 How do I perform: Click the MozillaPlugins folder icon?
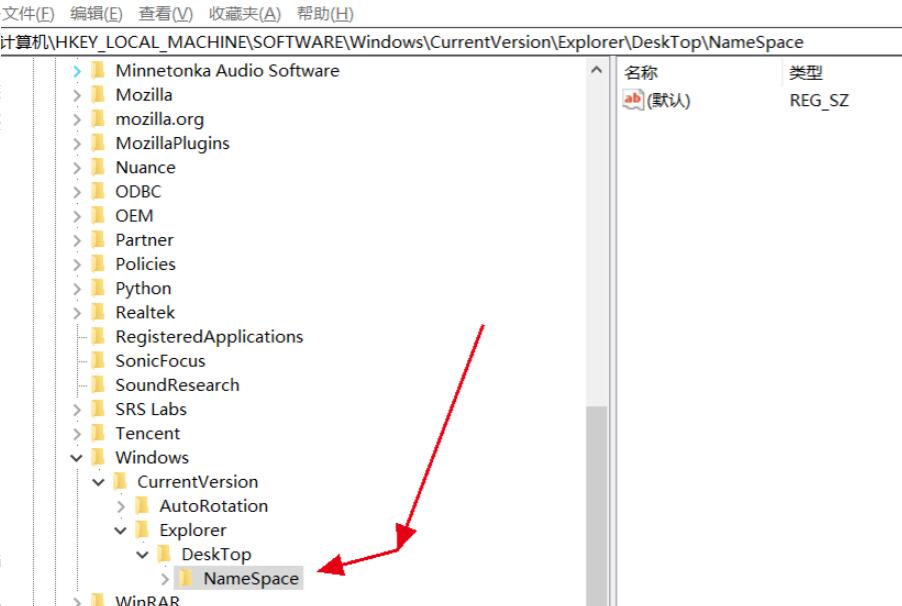(x=98, y=143)
